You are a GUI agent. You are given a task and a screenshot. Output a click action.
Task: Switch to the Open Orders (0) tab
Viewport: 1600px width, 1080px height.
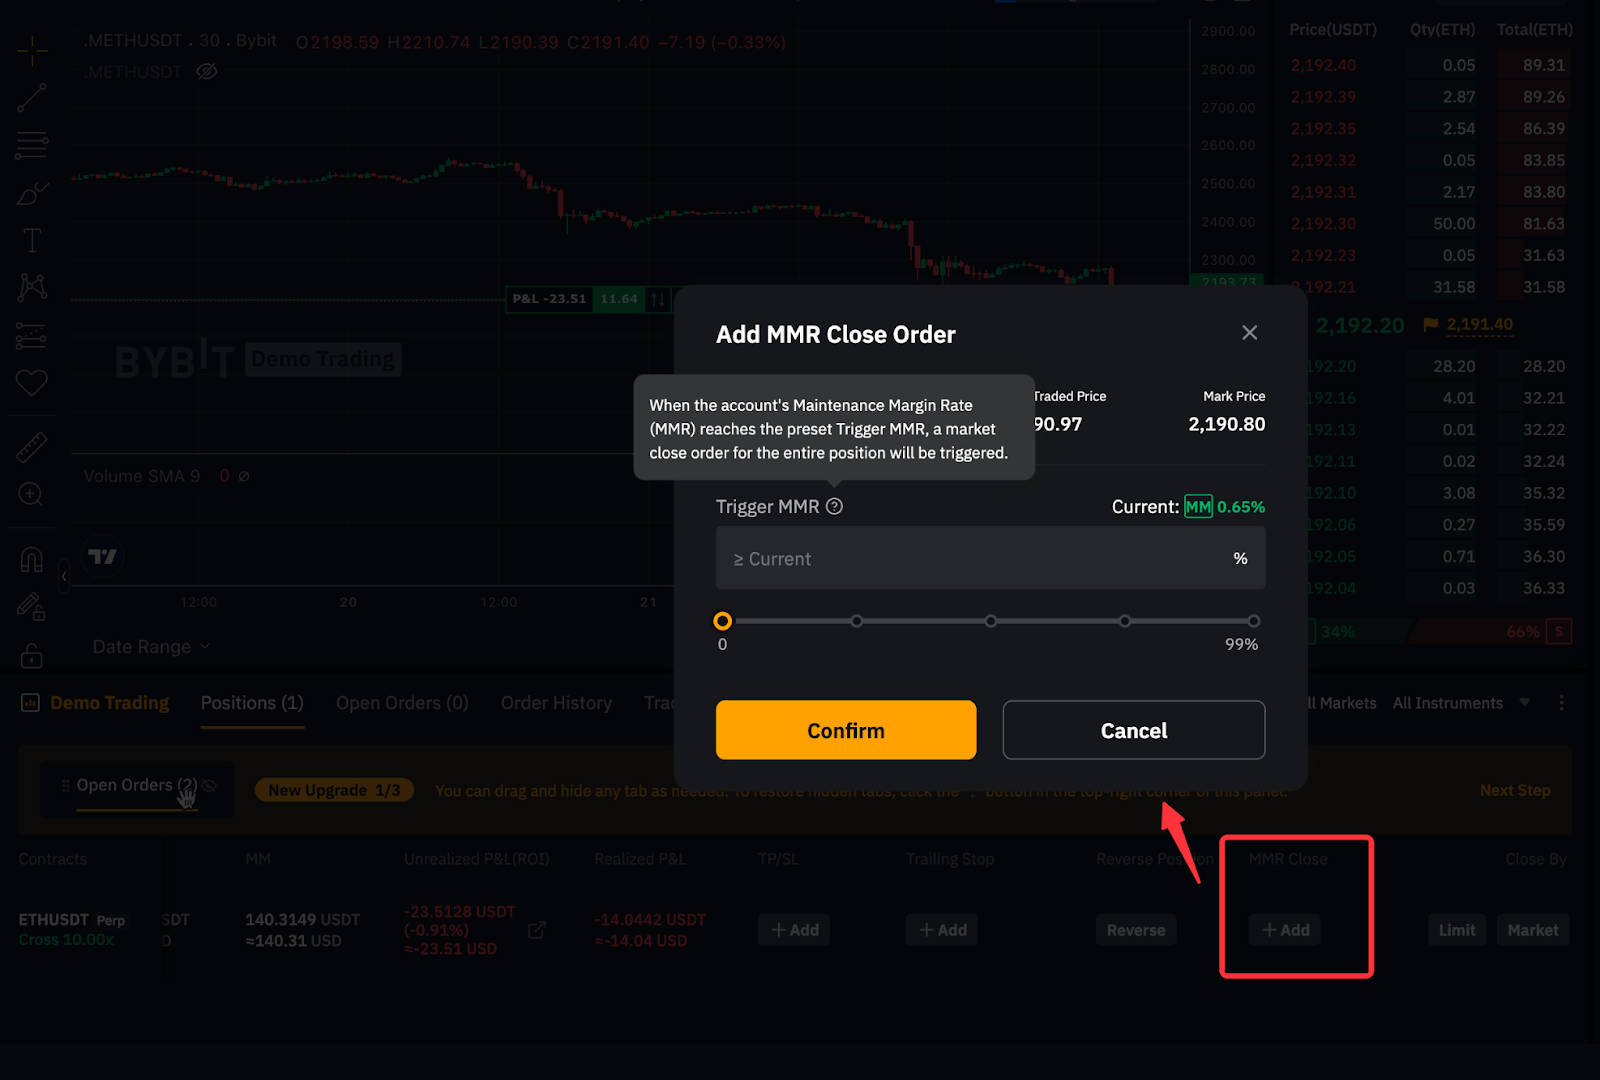point(402,703)
